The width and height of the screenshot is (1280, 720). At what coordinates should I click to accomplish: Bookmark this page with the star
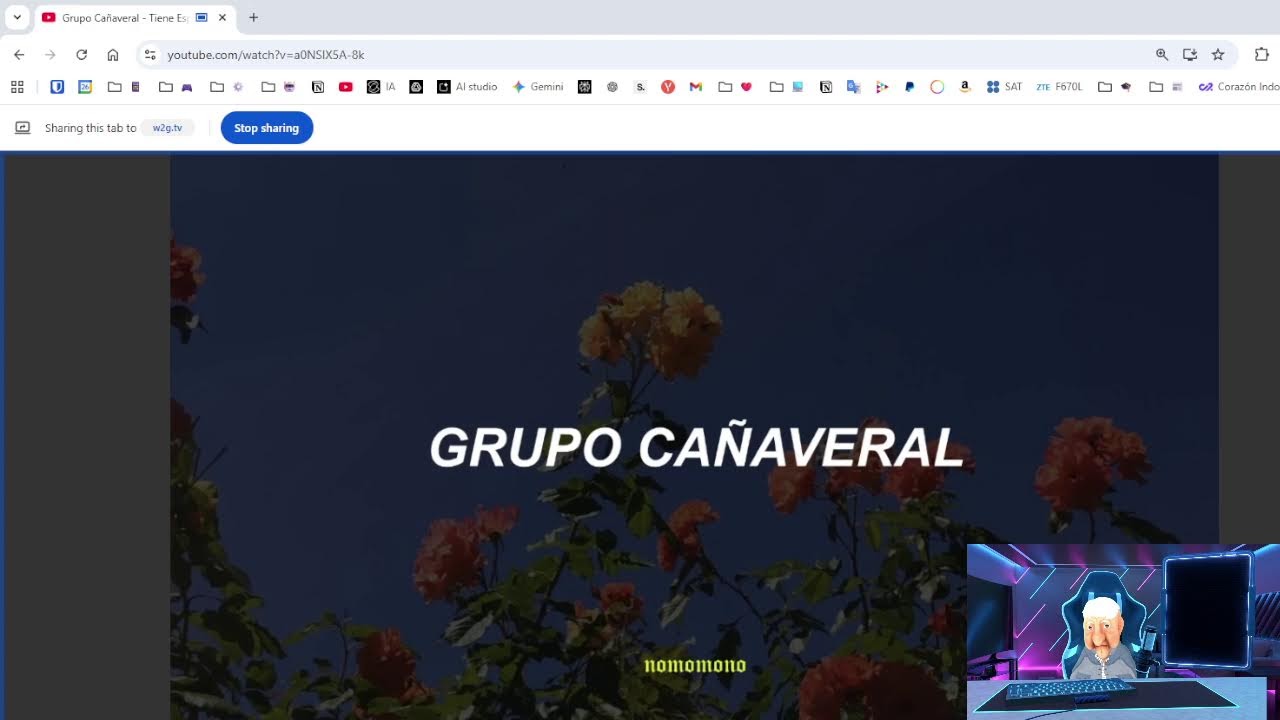[1218, 55]
